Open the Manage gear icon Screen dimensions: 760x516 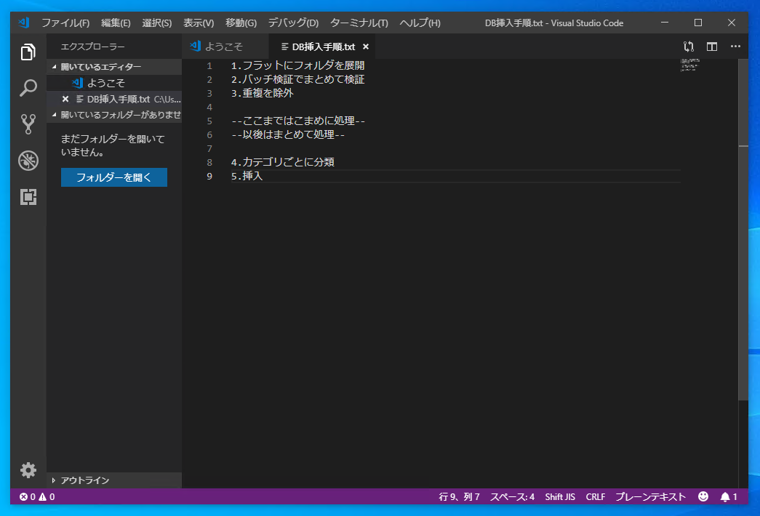click(28, 470)
